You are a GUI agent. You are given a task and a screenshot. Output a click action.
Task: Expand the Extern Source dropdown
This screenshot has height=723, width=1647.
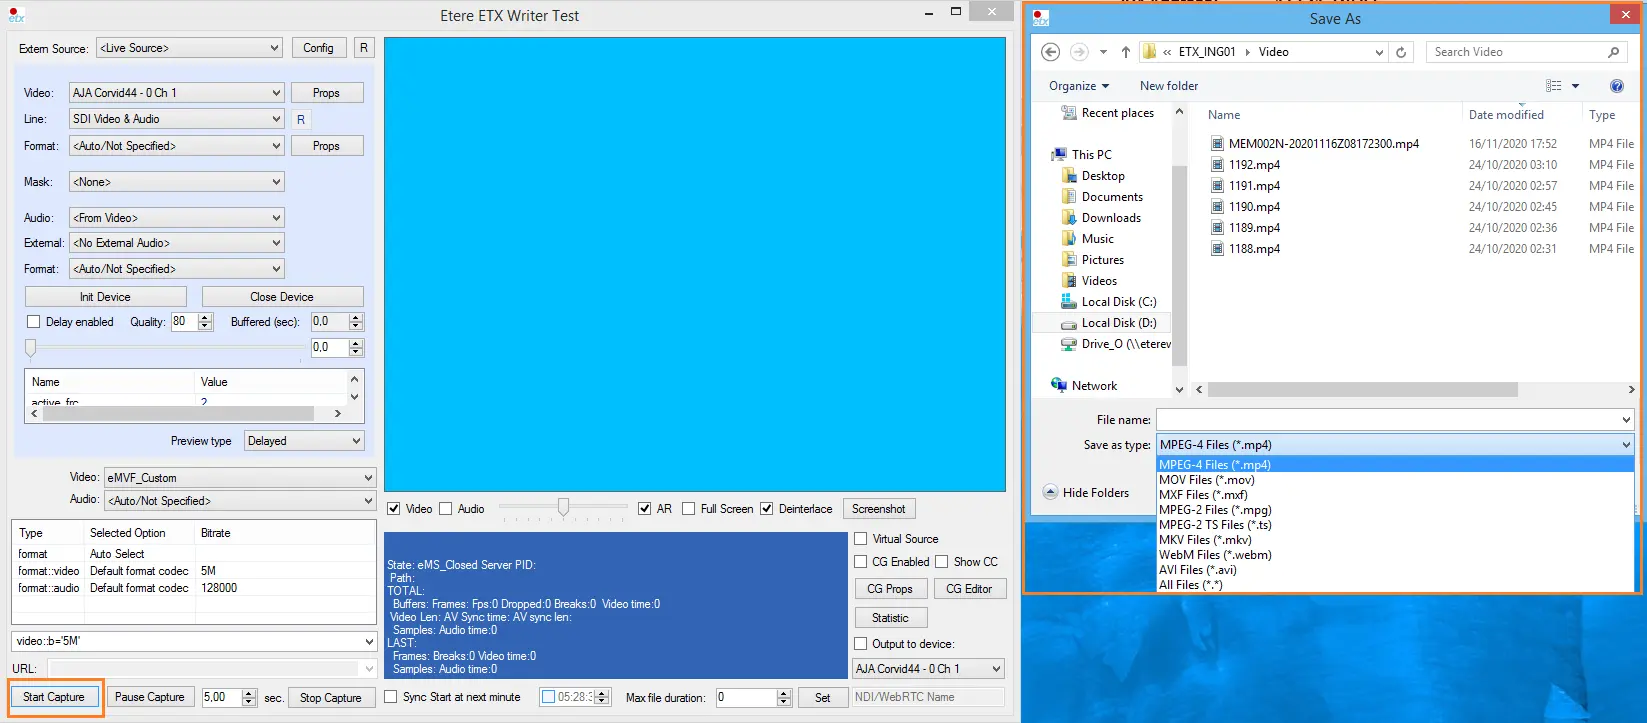(190, 48)
